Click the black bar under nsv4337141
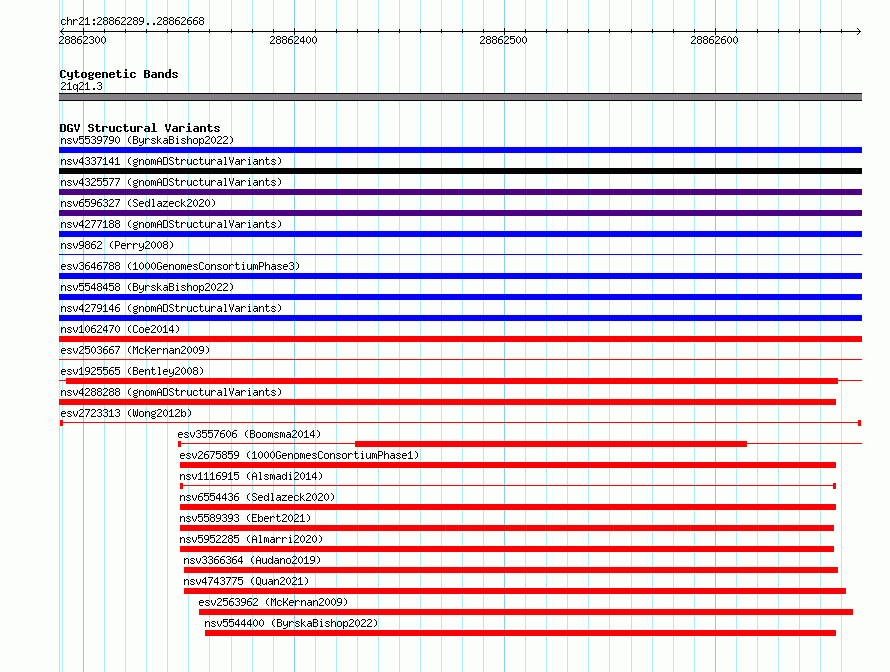 coord(460,171)
